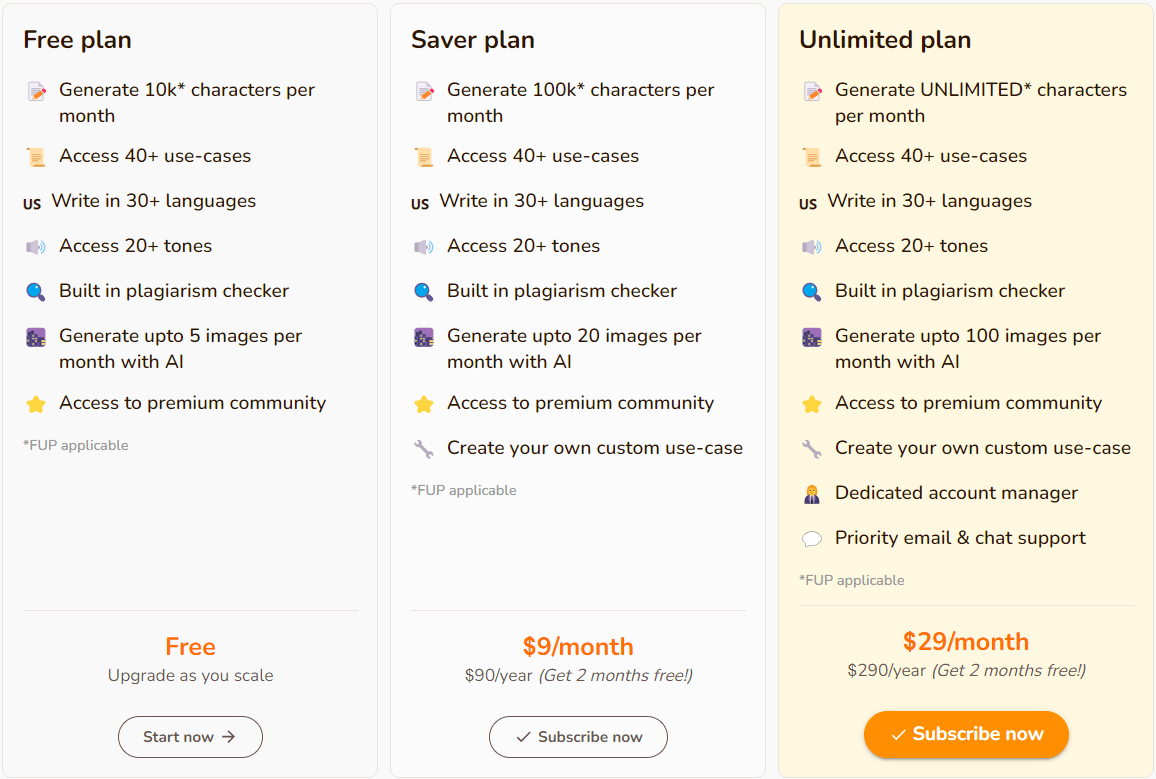Click the orange Subscribe now button
The height and width of the screenshot is (779, 1156).
966,734
